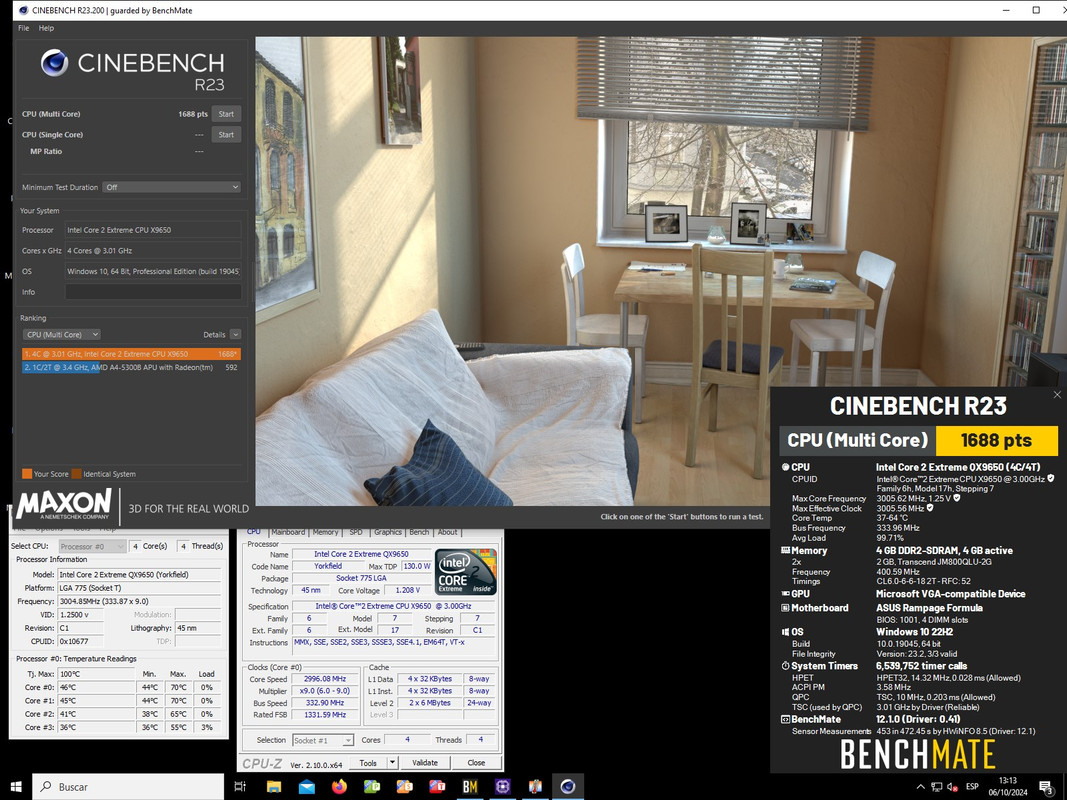Screen dimensions: 1067x800
Task: Click the CPU-Z Tools button
Action: 368,763
